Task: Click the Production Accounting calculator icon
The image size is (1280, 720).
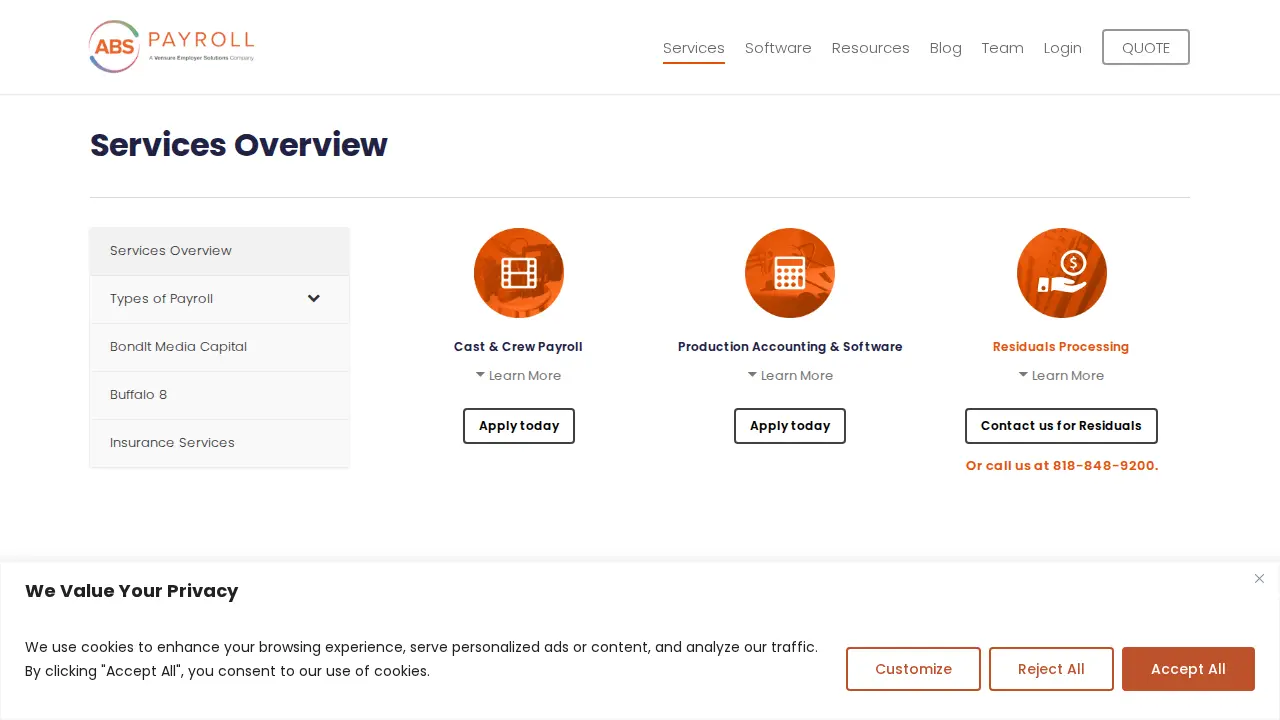Action: pyautogui.click(x=790, y=273)
